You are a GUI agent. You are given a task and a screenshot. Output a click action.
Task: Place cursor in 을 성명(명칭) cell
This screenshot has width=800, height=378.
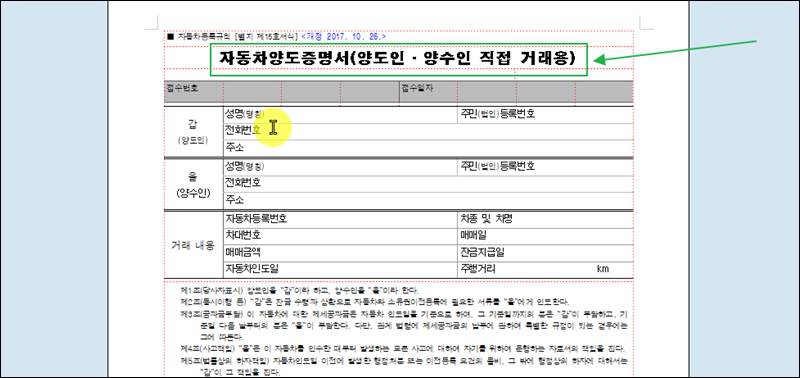(x=340, y=167)
